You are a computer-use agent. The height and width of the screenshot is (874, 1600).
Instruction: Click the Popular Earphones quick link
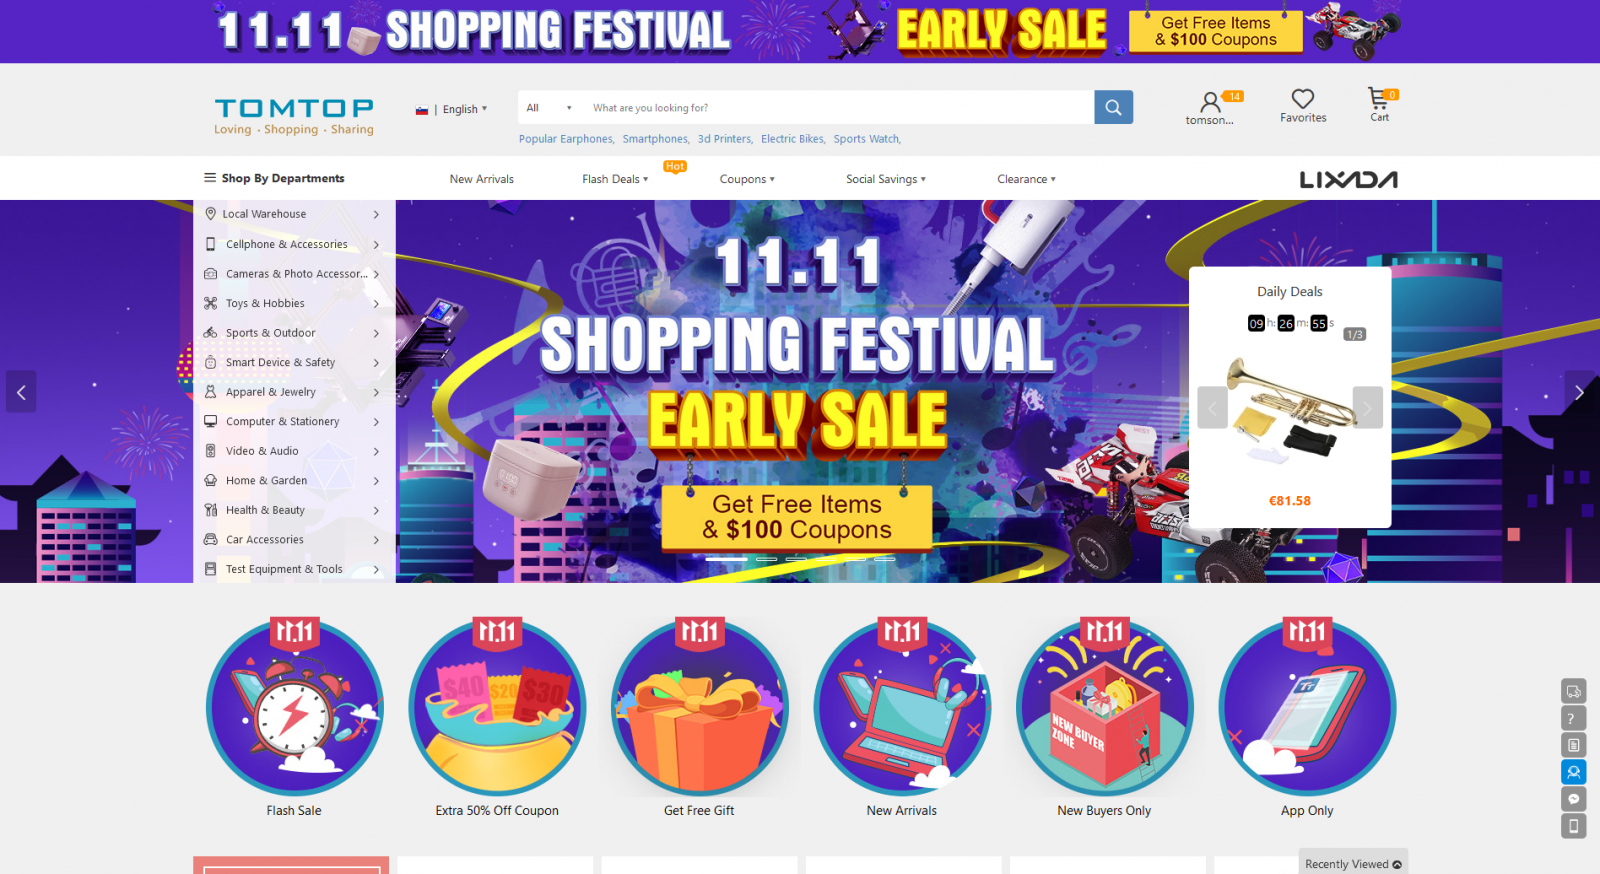pyautogui.click(x=566, y=139)
